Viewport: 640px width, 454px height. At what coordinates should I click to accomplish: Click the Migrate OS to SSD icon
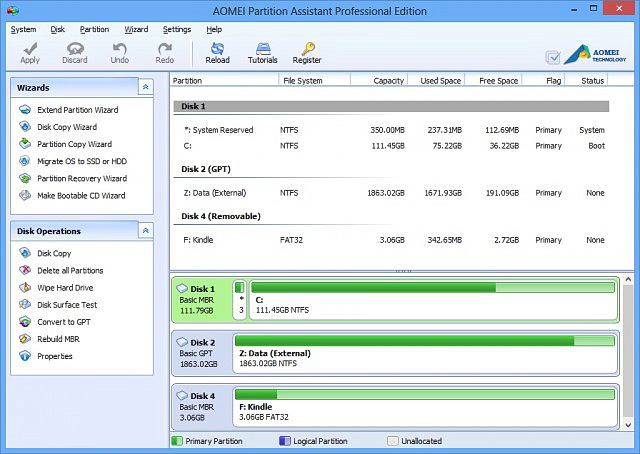click(x=25, y=161)
